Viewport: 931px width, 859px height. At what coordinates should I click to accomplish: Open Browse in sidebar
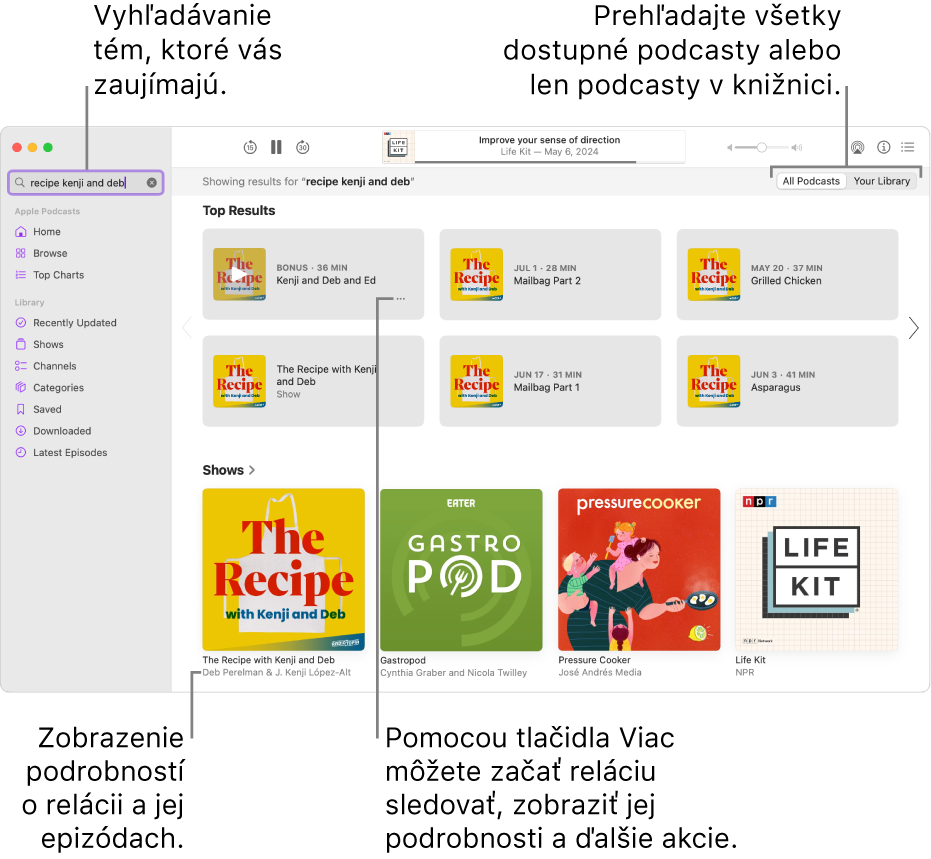pyautogui.click(x=50, y=253)
